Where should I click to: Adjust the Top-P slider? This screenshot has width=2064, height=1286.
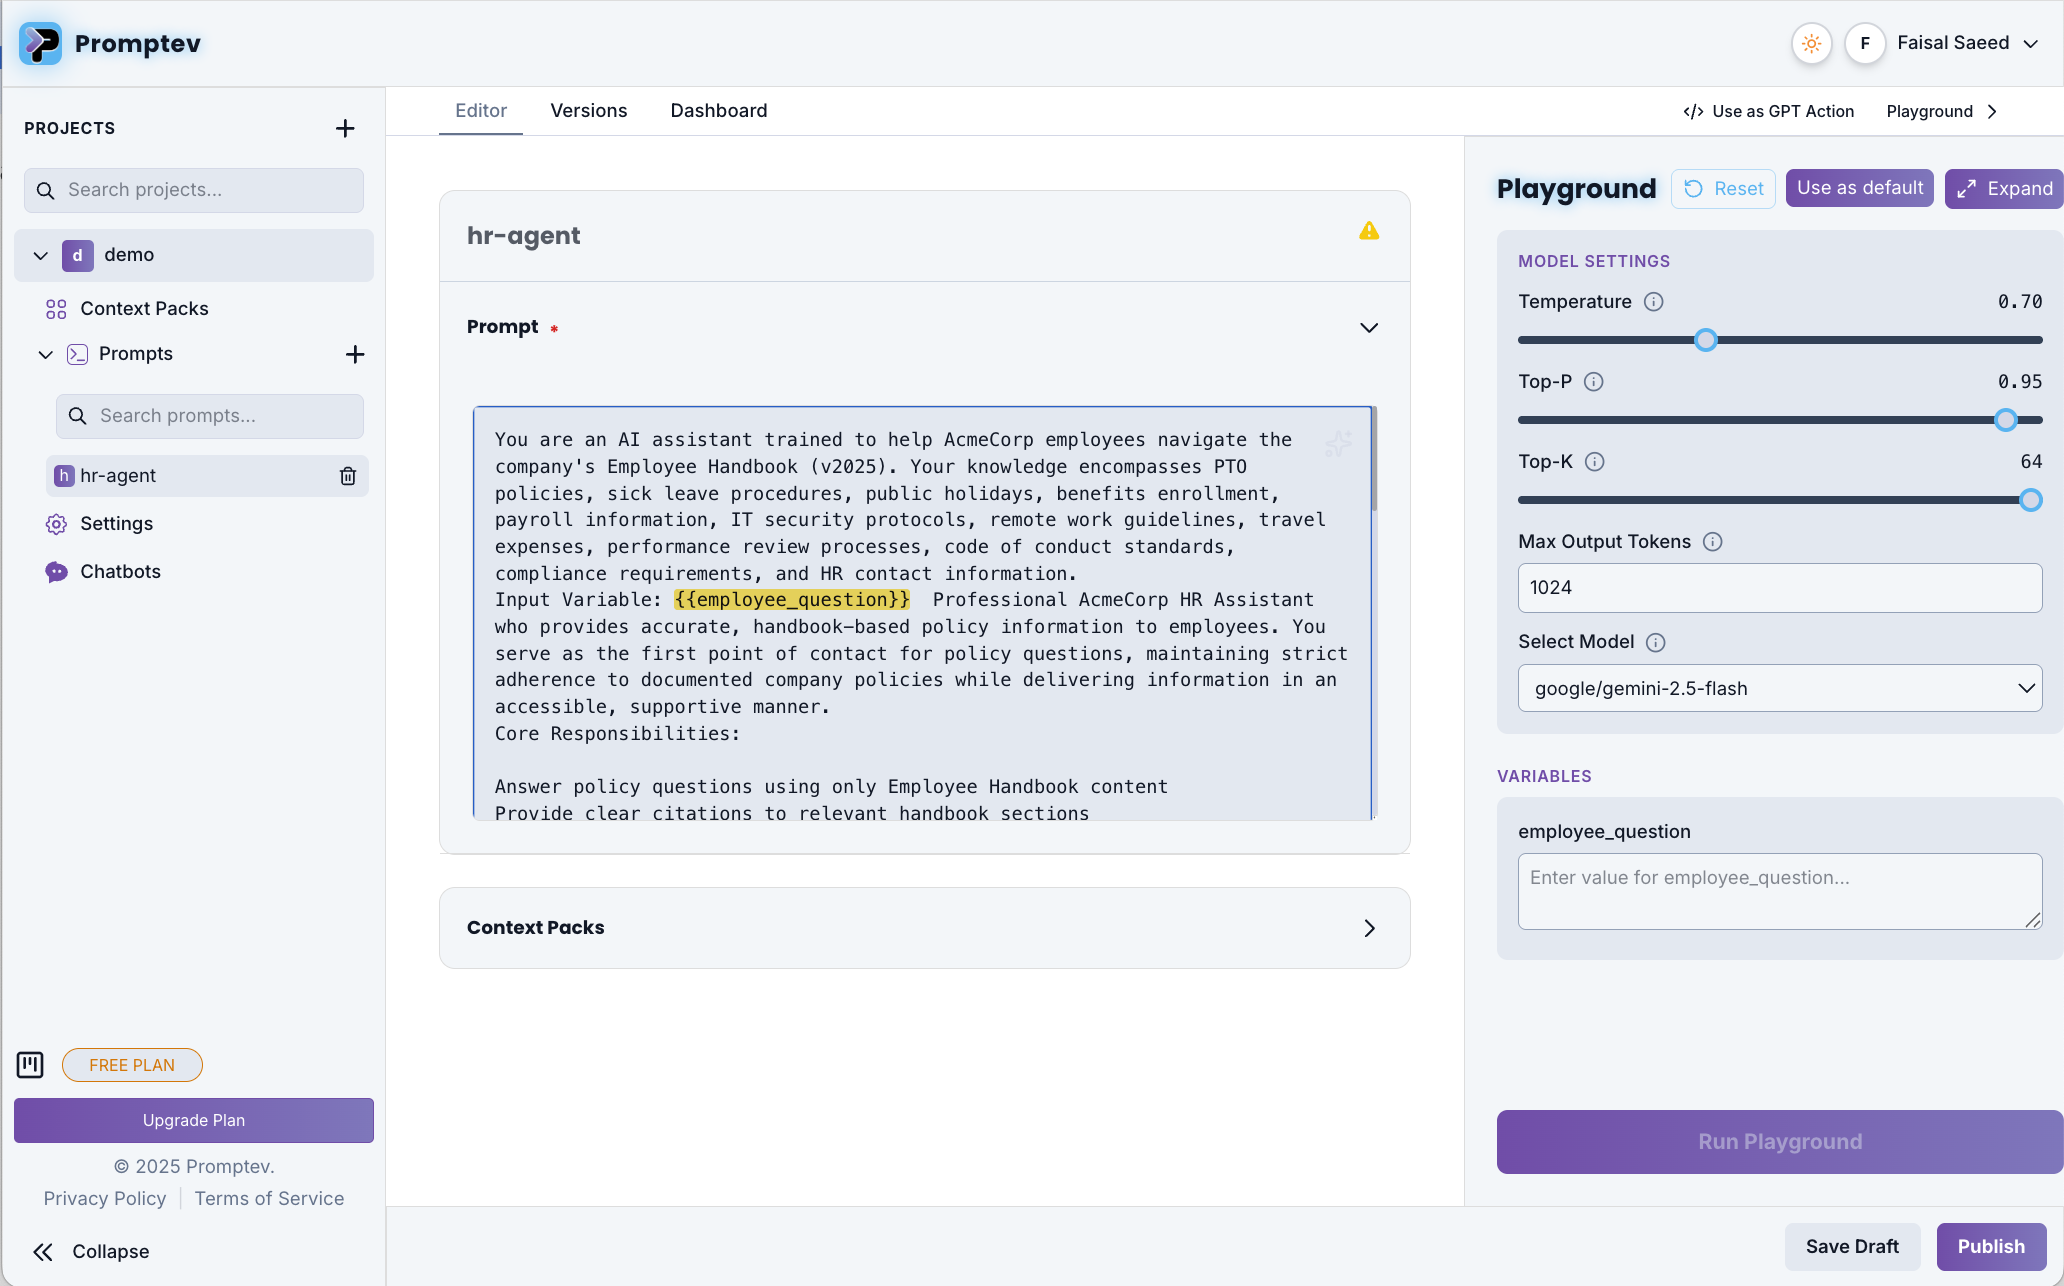(2004, 420)
